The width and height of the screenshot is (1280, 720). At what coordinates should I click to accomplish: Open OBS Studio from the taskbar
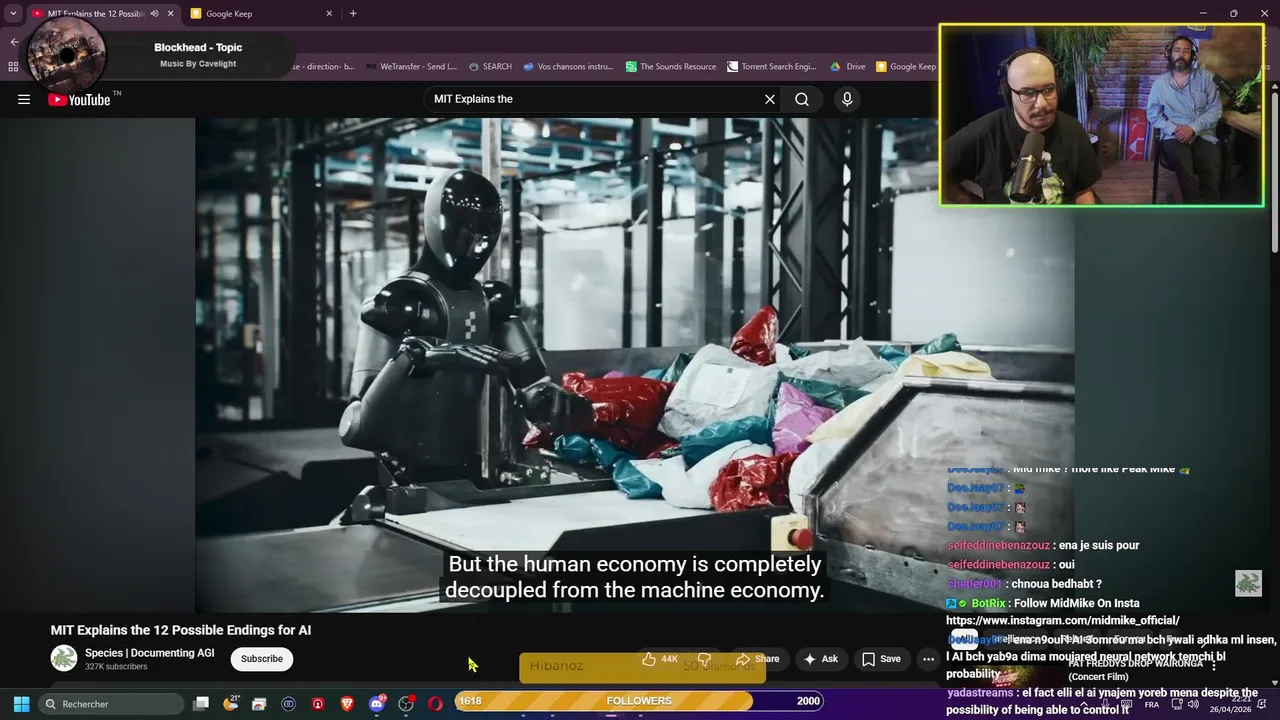(406, 704)
